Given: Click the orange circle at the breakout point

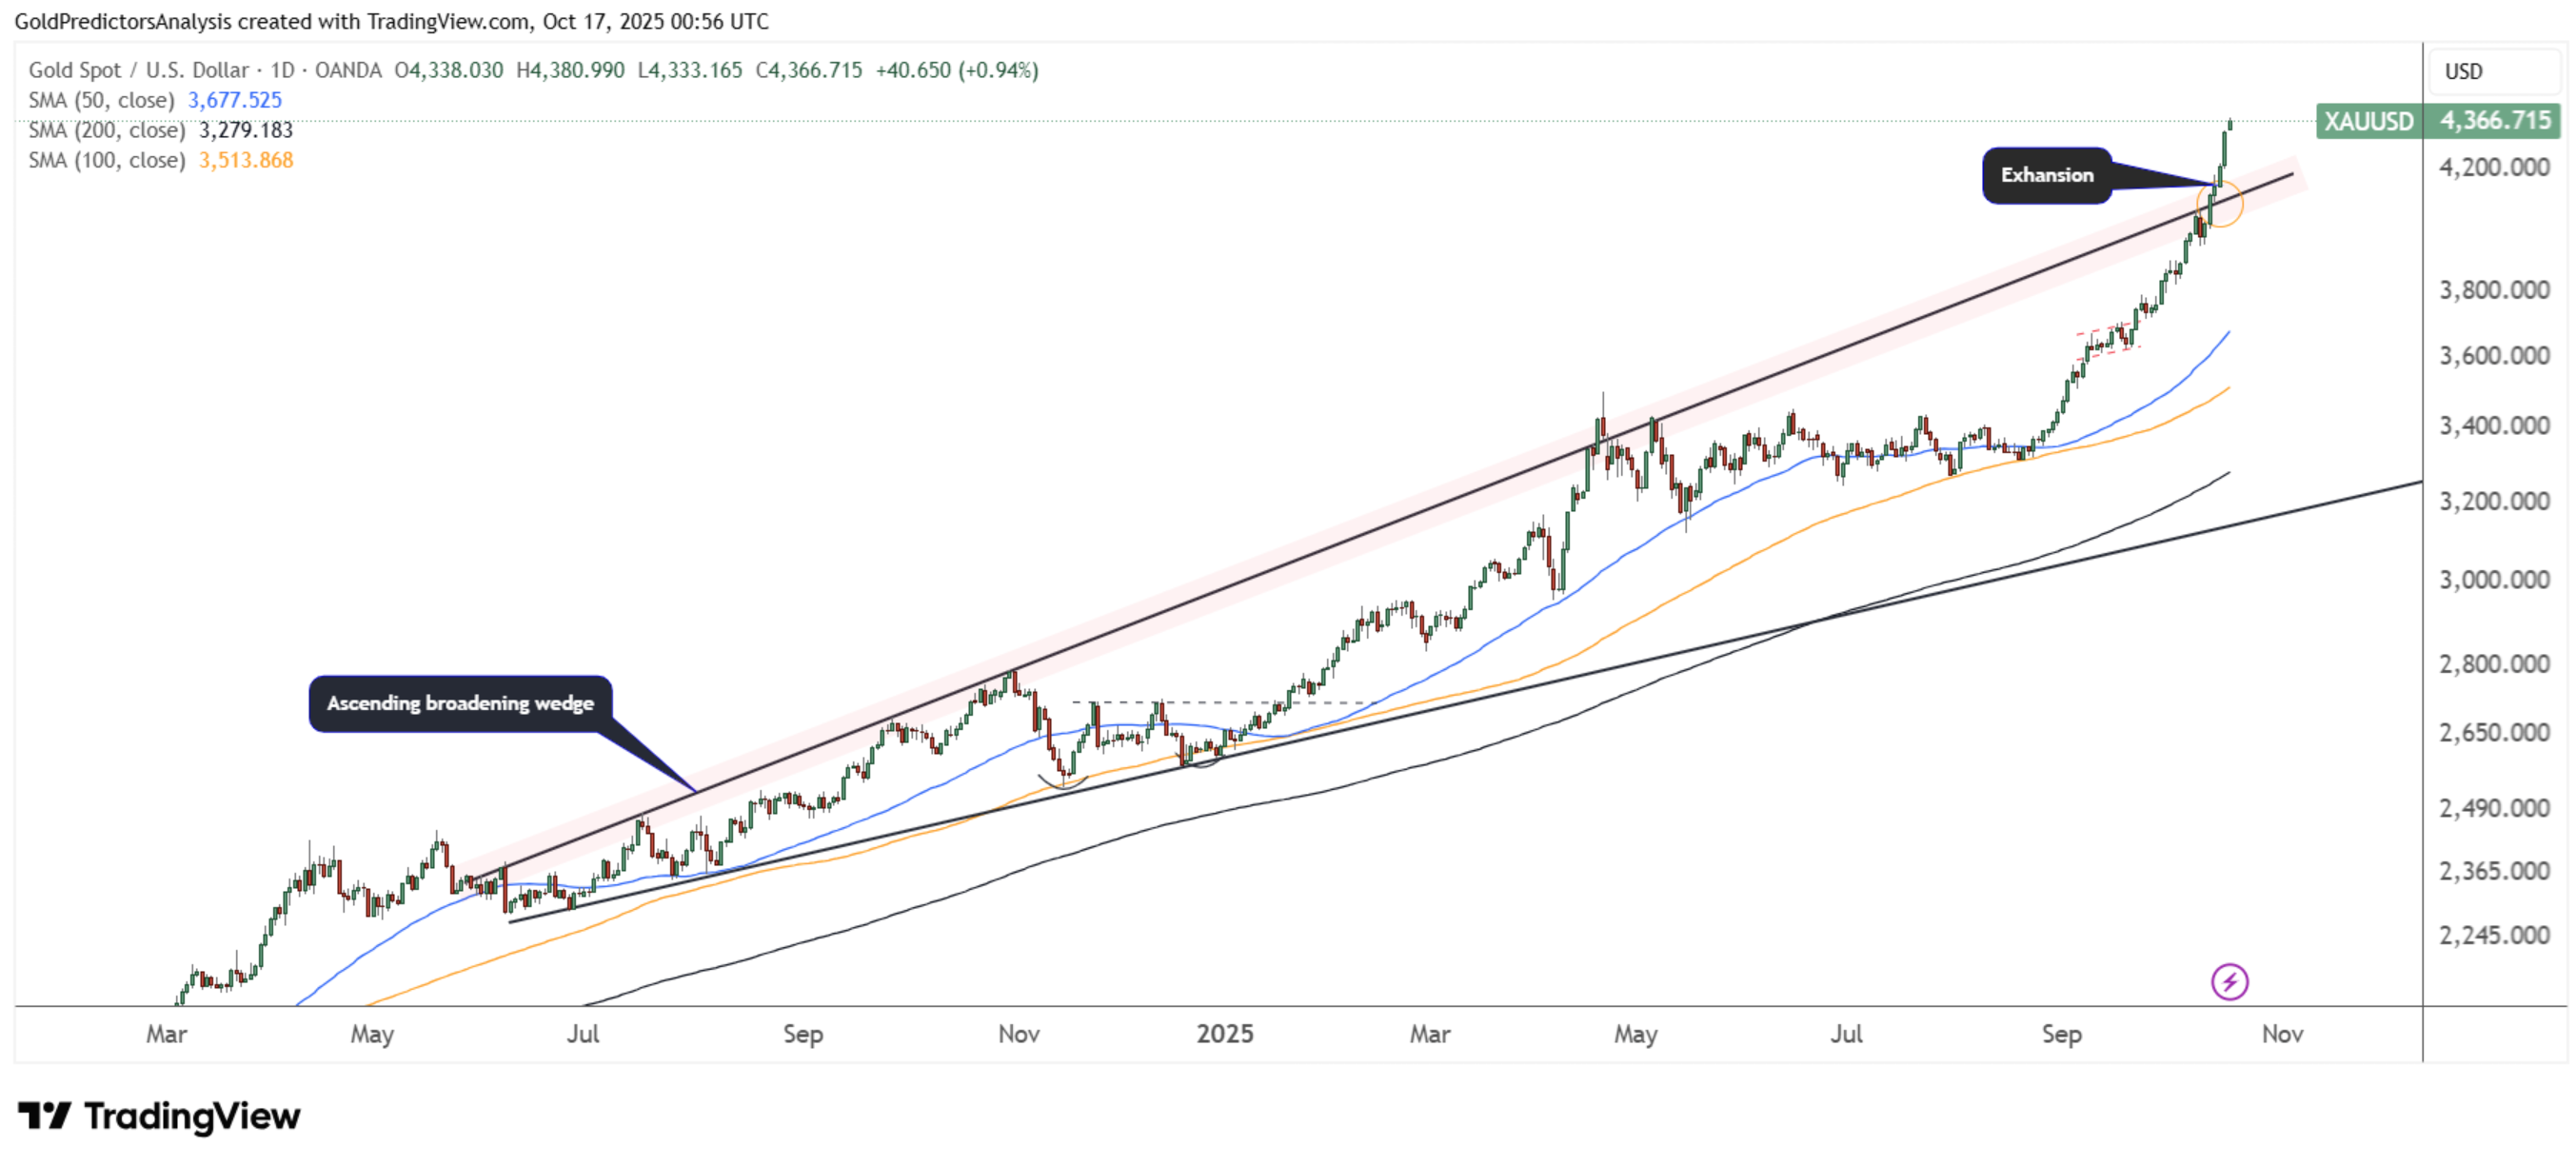Looking at the screenshot, I should (2220, 204).
